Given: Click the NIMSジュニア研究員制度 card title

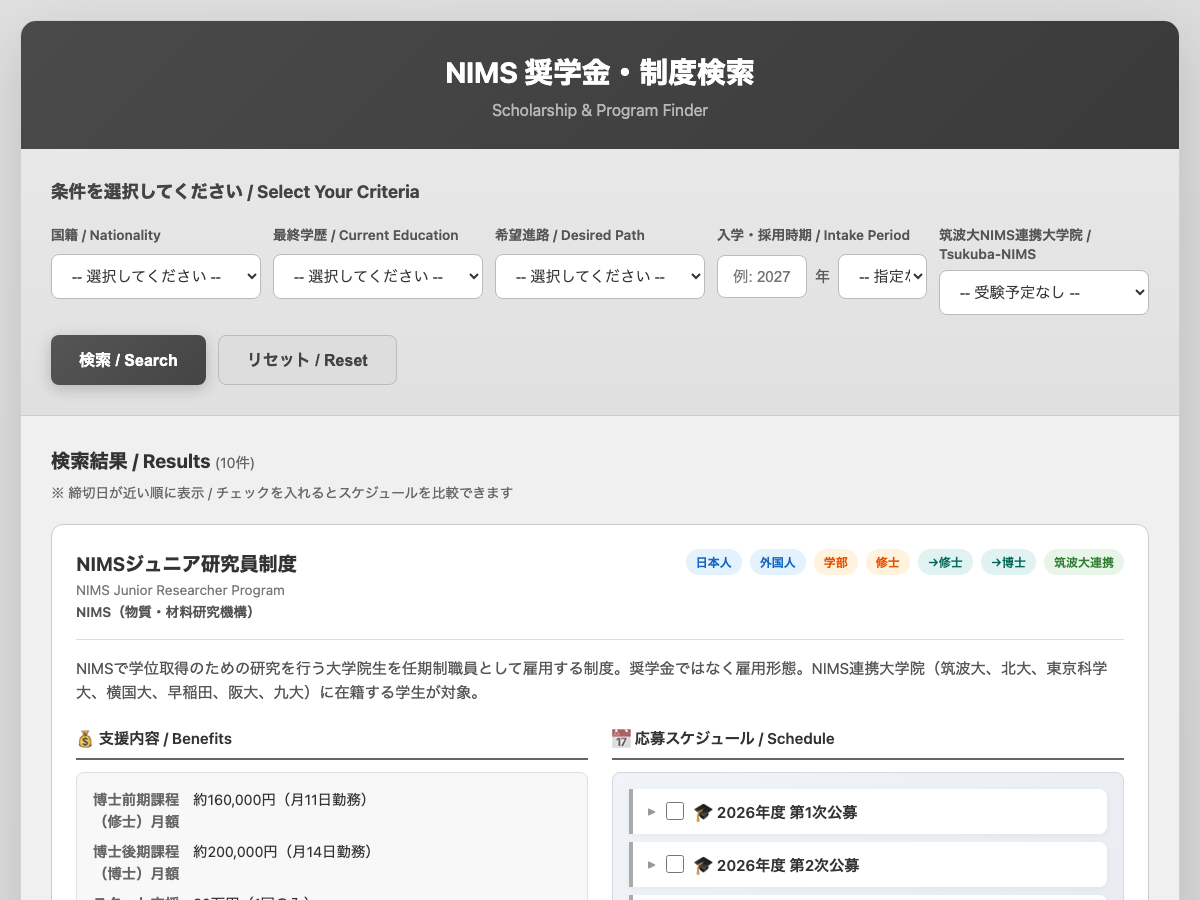Looking at the screenshot, I should coord(186,564).
